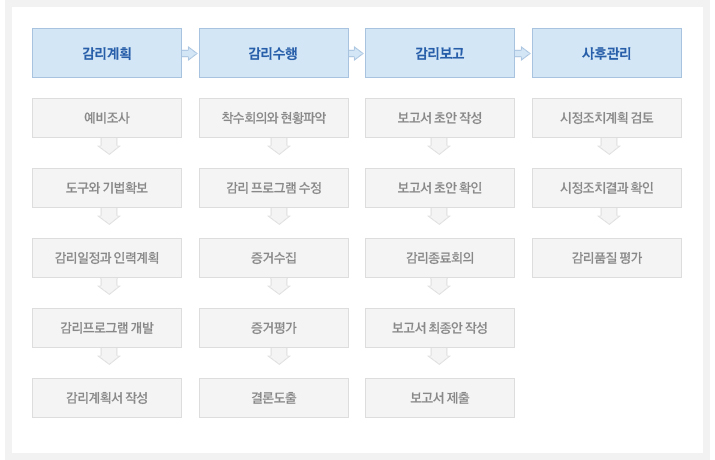Click the 감리종료회의 box
The image size is (715, 460).
[x=440, y=258]
